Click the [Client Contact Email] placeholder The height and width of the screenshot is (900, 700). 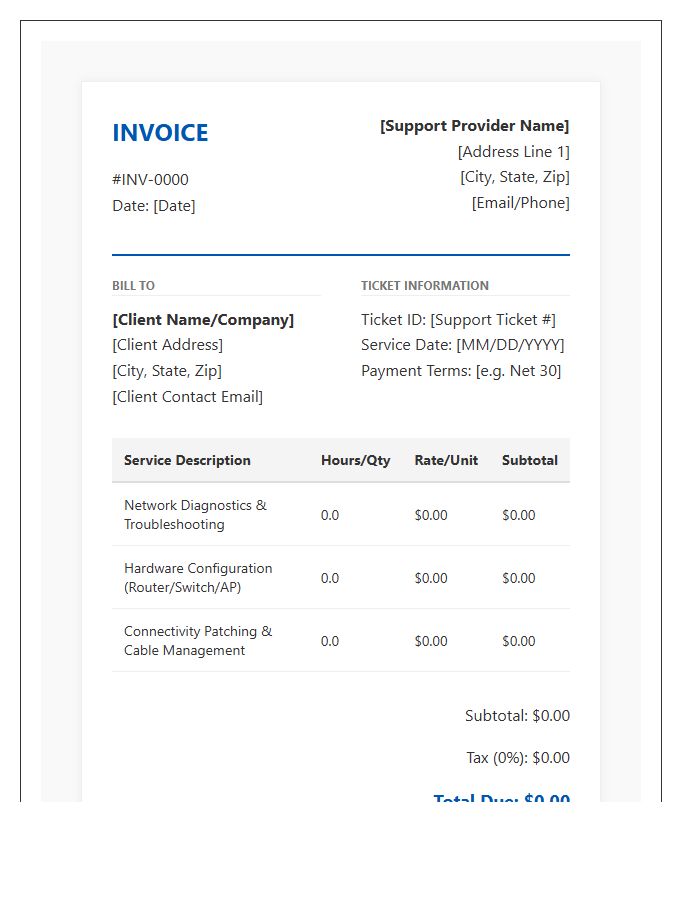point(188,397)
